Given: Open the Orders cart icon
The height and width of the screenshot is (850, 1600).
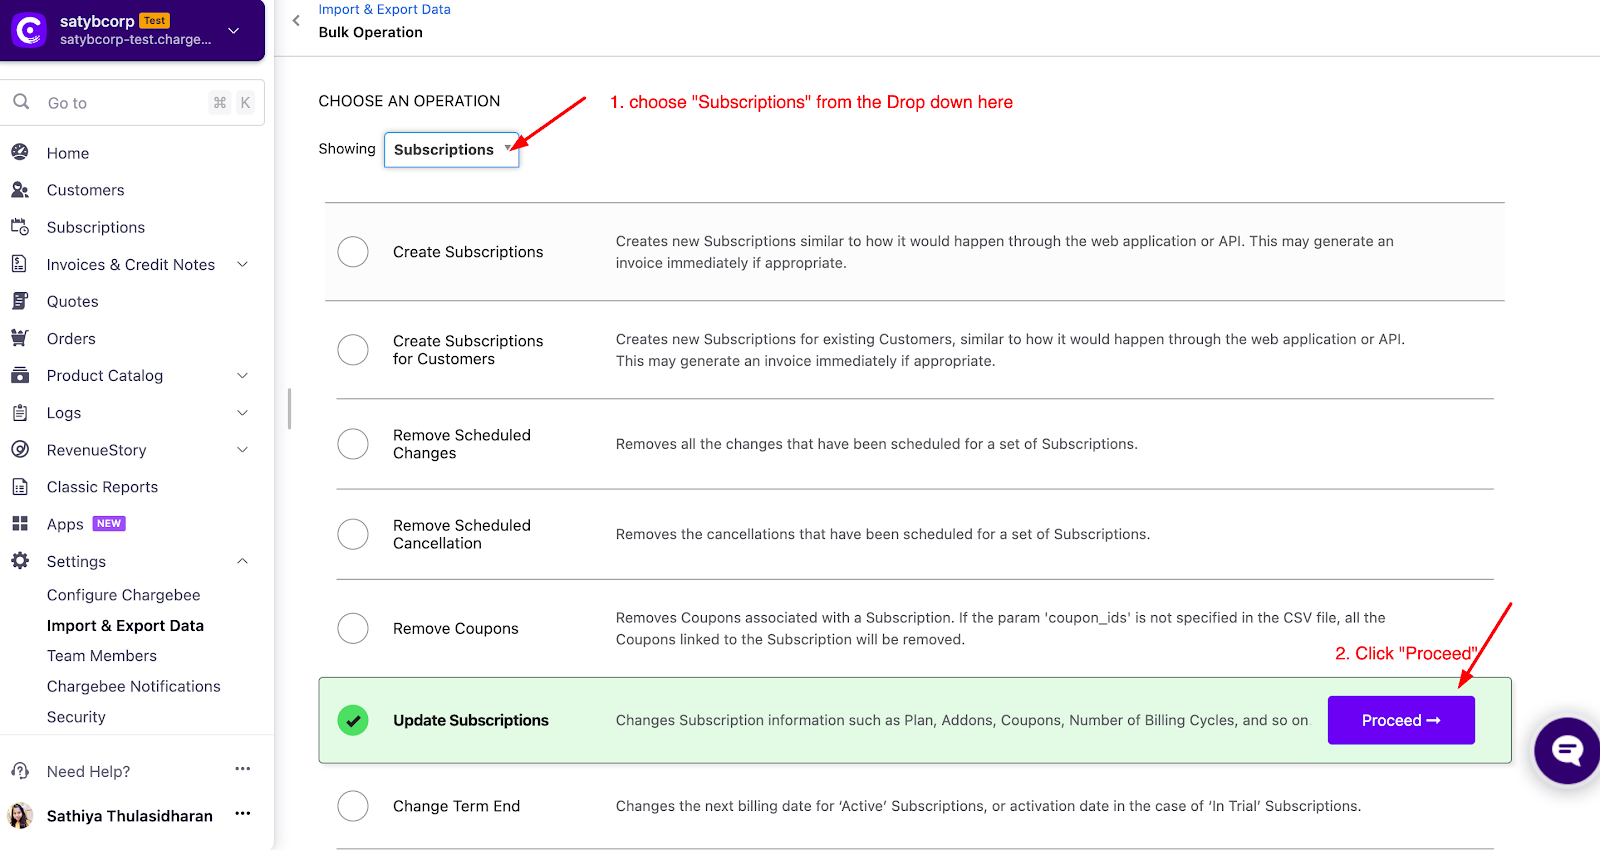Looking at the screenshot, I should [x=20, y=338].
